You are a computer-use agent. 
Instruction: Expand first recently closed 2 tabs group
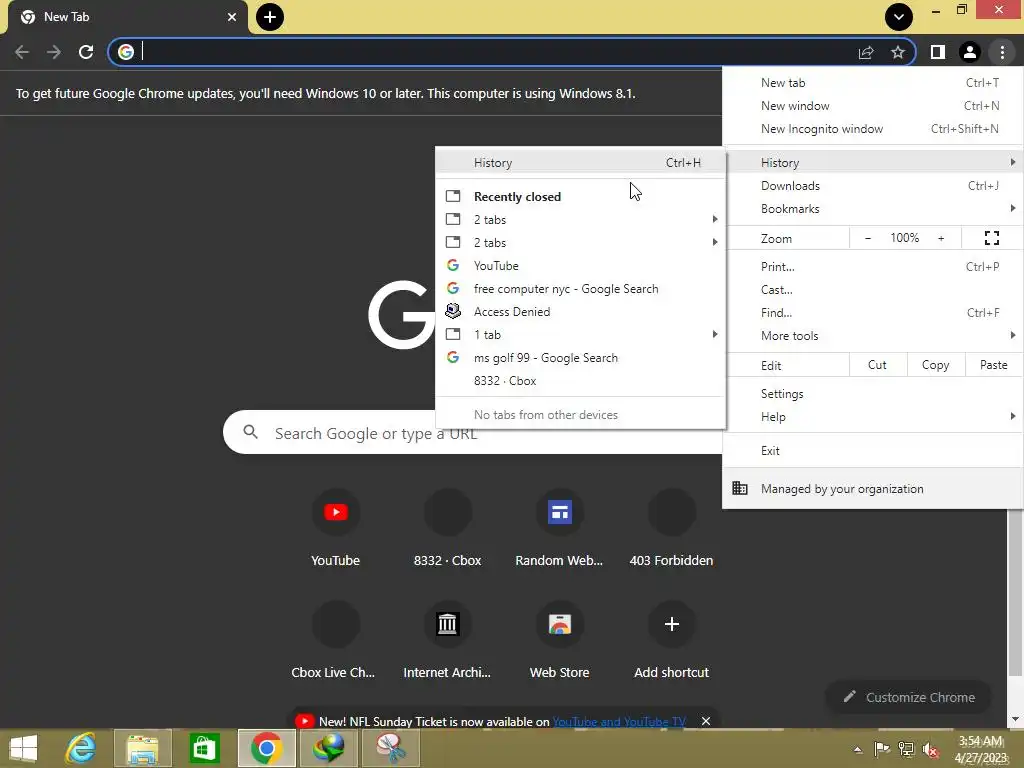click(580, 219)
